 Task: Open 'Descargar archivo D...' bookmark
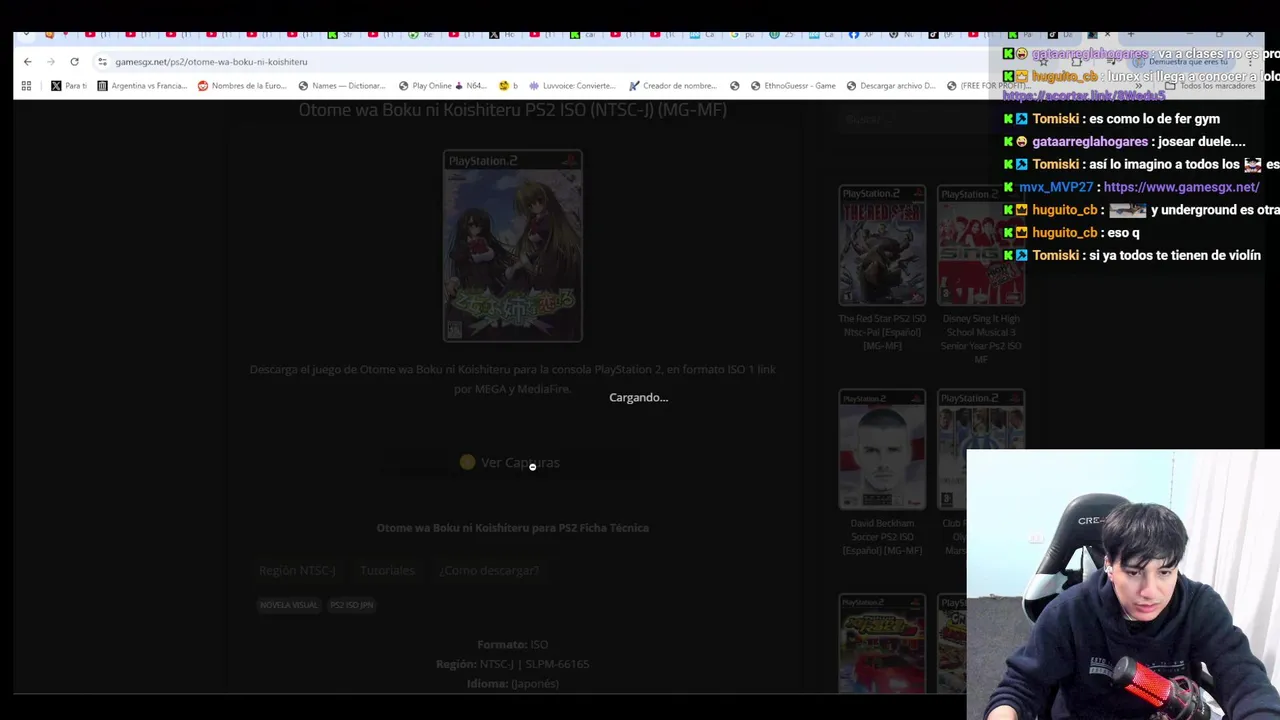(891, 86)
